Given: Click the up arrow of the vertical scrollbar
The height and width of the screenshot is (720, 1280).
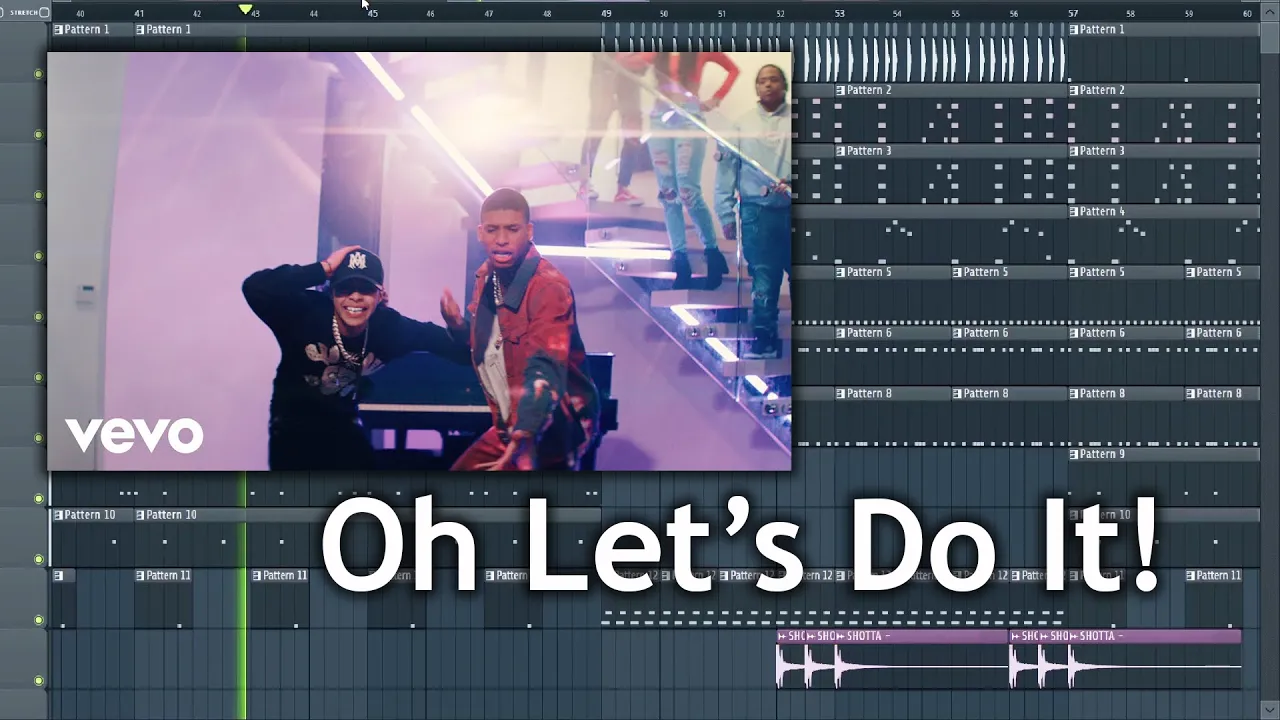Looking at the screenshot, I should (1270, 11).
